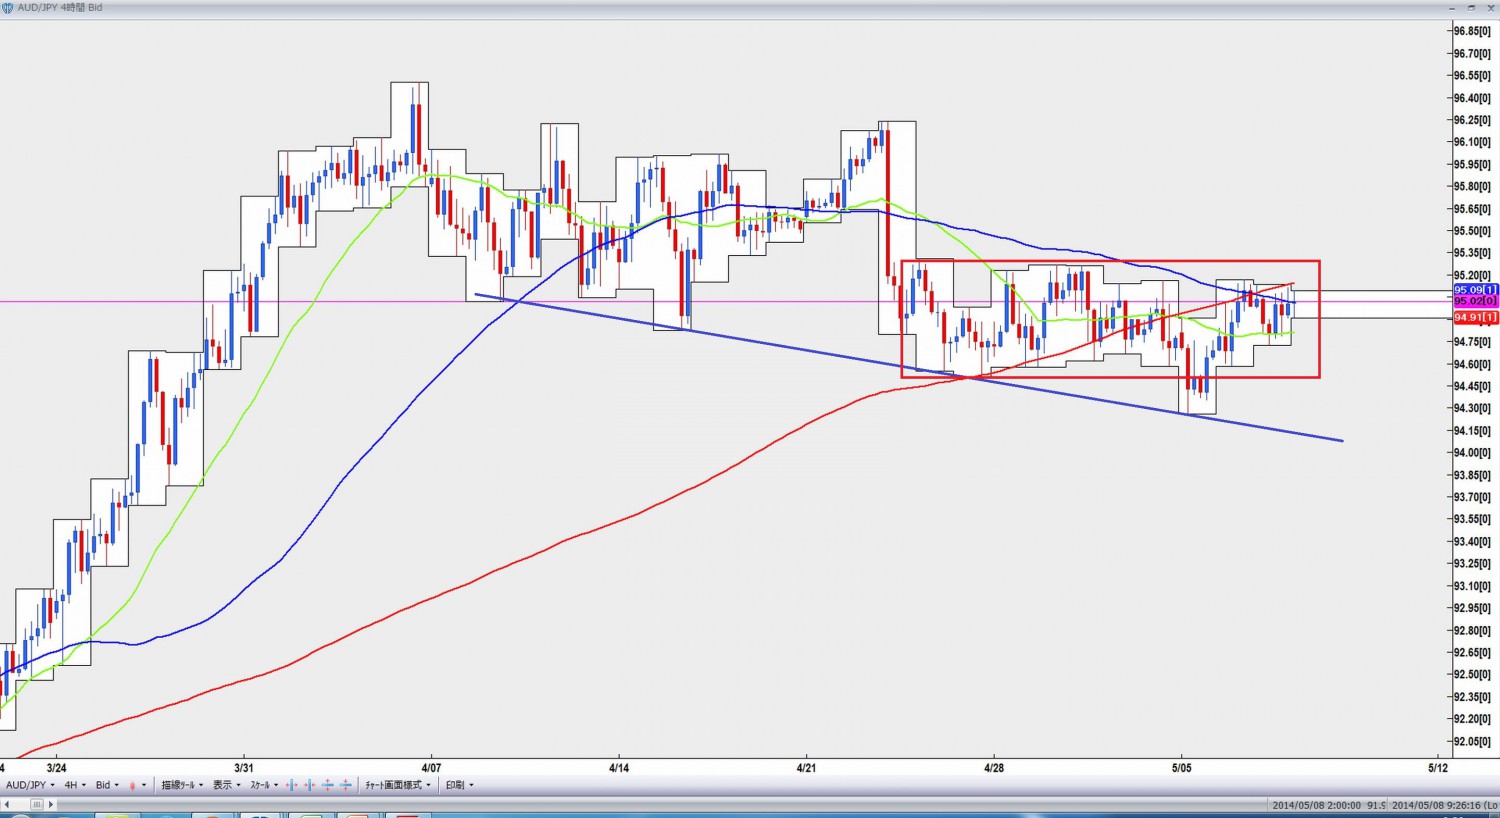The image size is (1500, 818).
Task: Click the app icon in the title bar
Action: tap(8, 8)
